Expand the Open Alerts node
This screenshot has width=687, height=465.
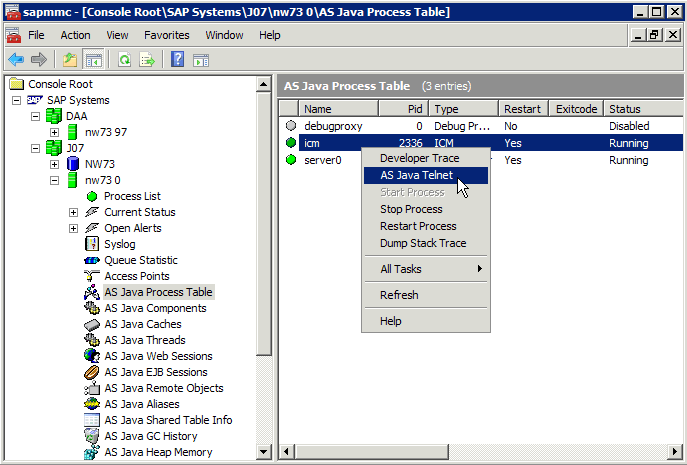coord(73,228)
